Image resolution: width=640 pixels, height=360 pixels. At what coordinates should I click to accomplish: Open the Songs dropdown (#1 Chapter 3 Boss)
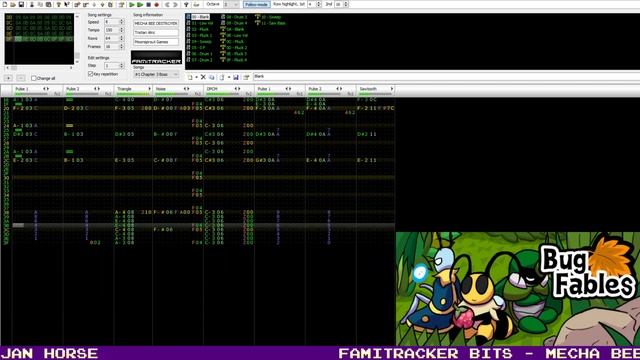pyautogui.click(x=156, y=74)
